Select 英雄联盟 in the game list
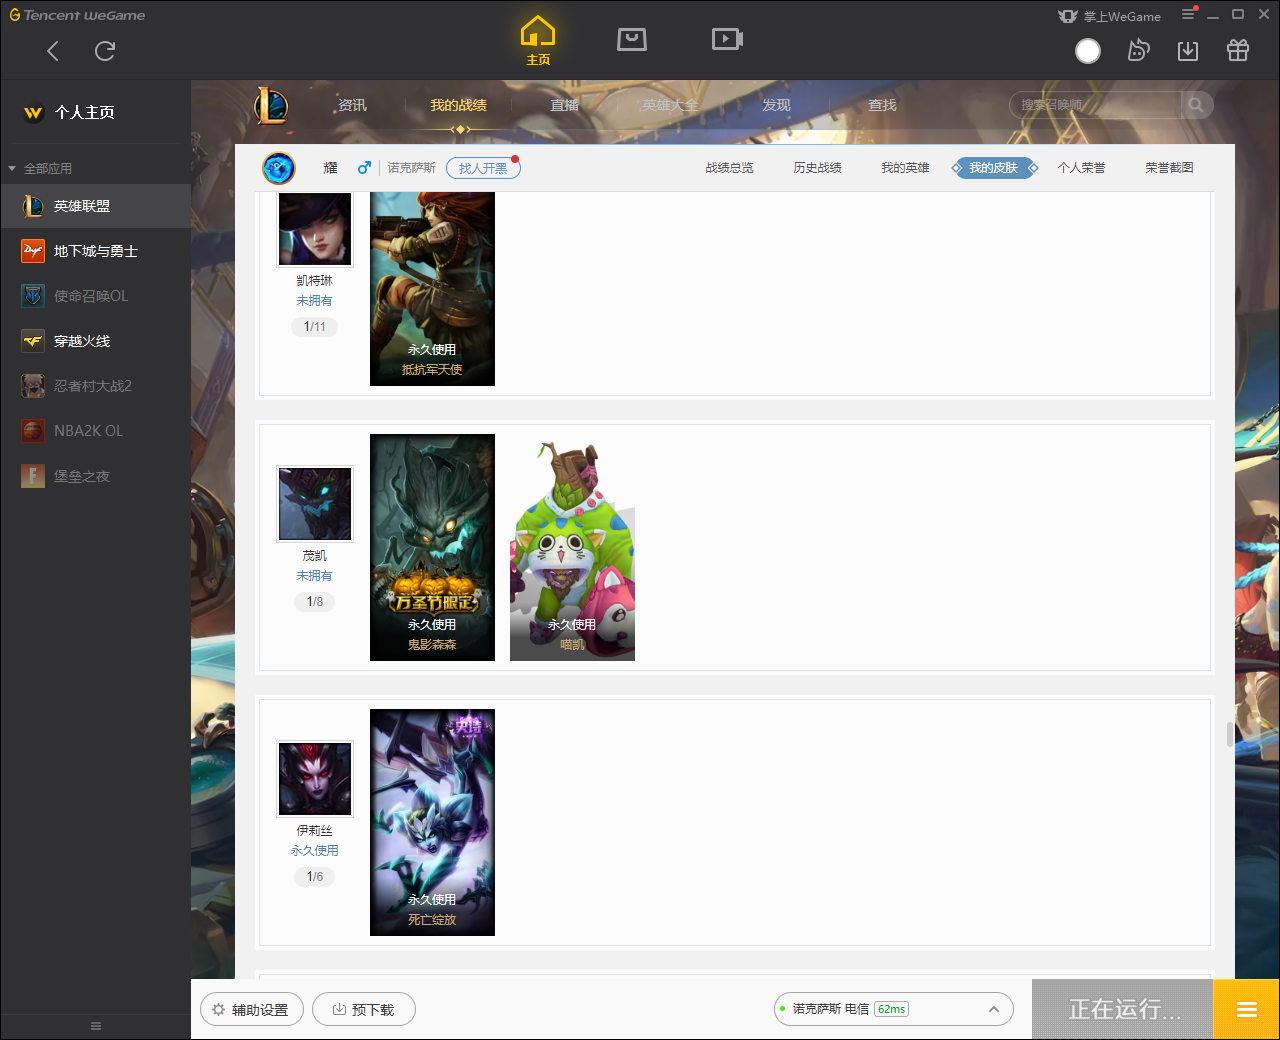The image size is (1280, 1040). [x=95, y=206]
